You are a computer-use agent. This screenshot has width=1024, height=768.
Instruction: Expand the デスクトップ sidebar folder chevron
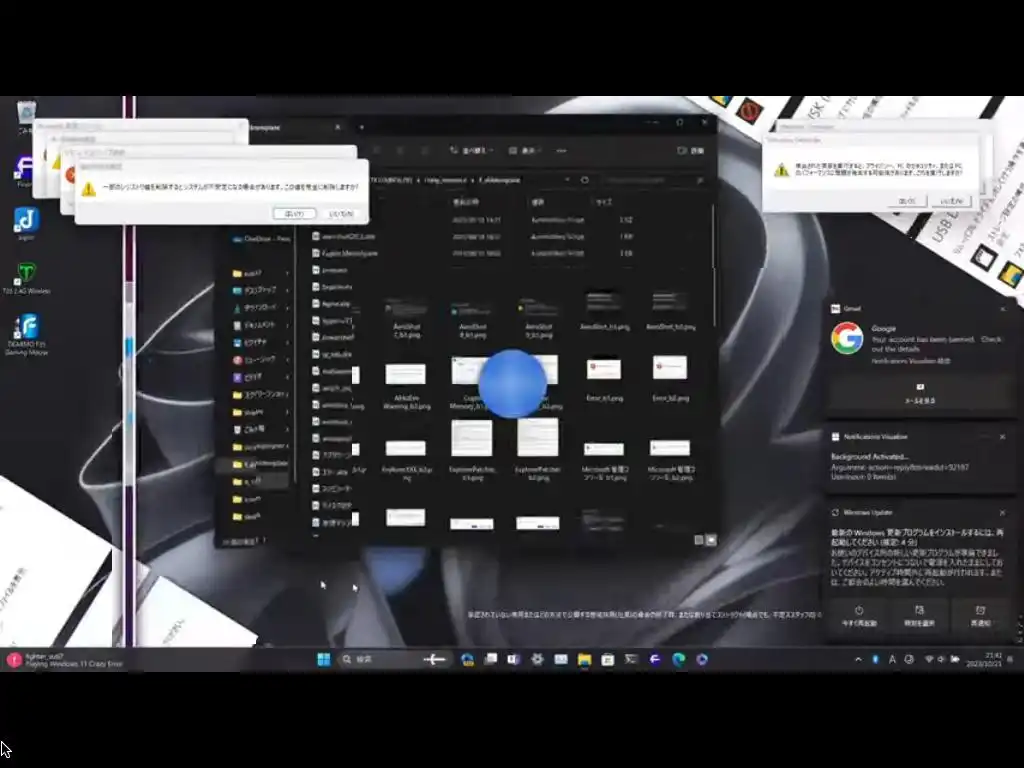coord(287,290)
